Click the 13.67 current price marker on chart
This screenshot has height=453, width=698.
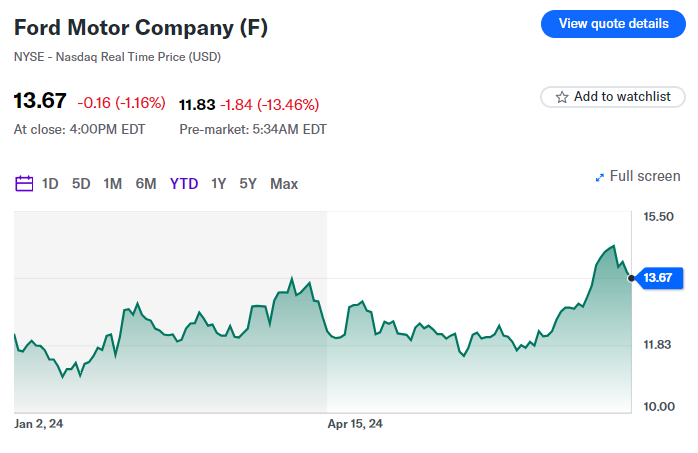(656, 277)
